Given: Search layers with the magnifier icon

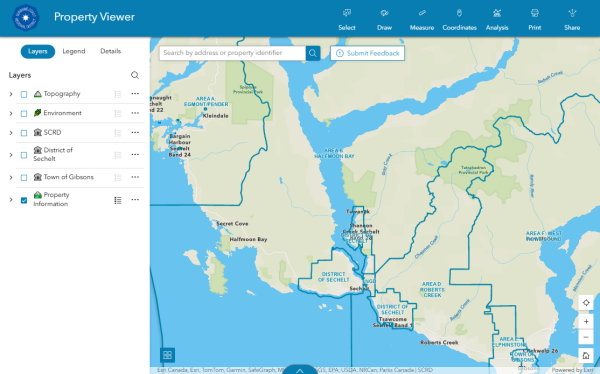Looking at the screenshot, I should [x=135, y=75].
